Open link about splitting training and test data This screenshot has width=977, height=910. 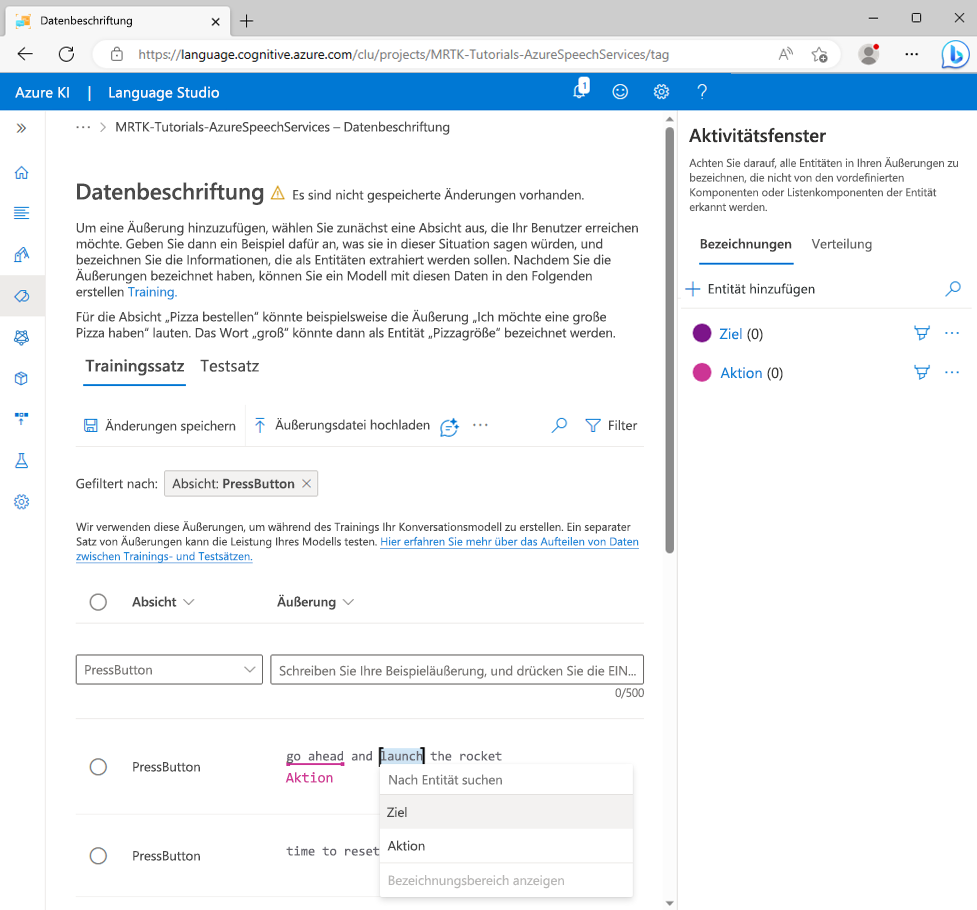[x=509, y=542]
